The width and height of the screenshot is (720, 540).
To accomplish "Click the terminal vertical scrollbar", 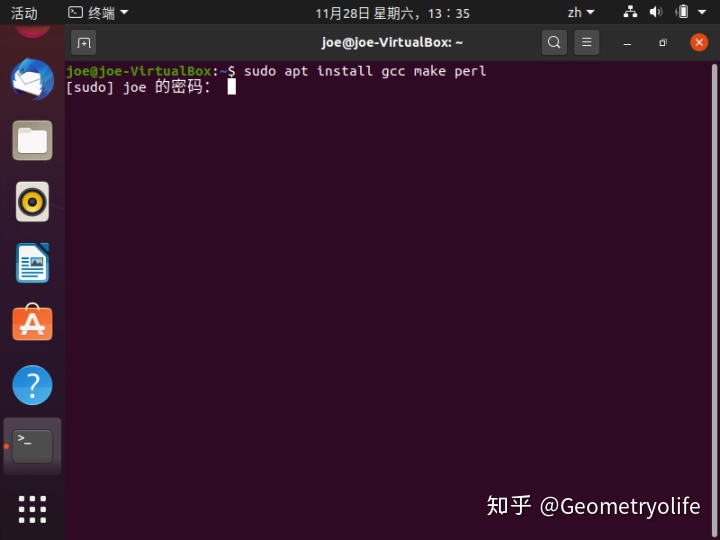I will tap(714, 301).
